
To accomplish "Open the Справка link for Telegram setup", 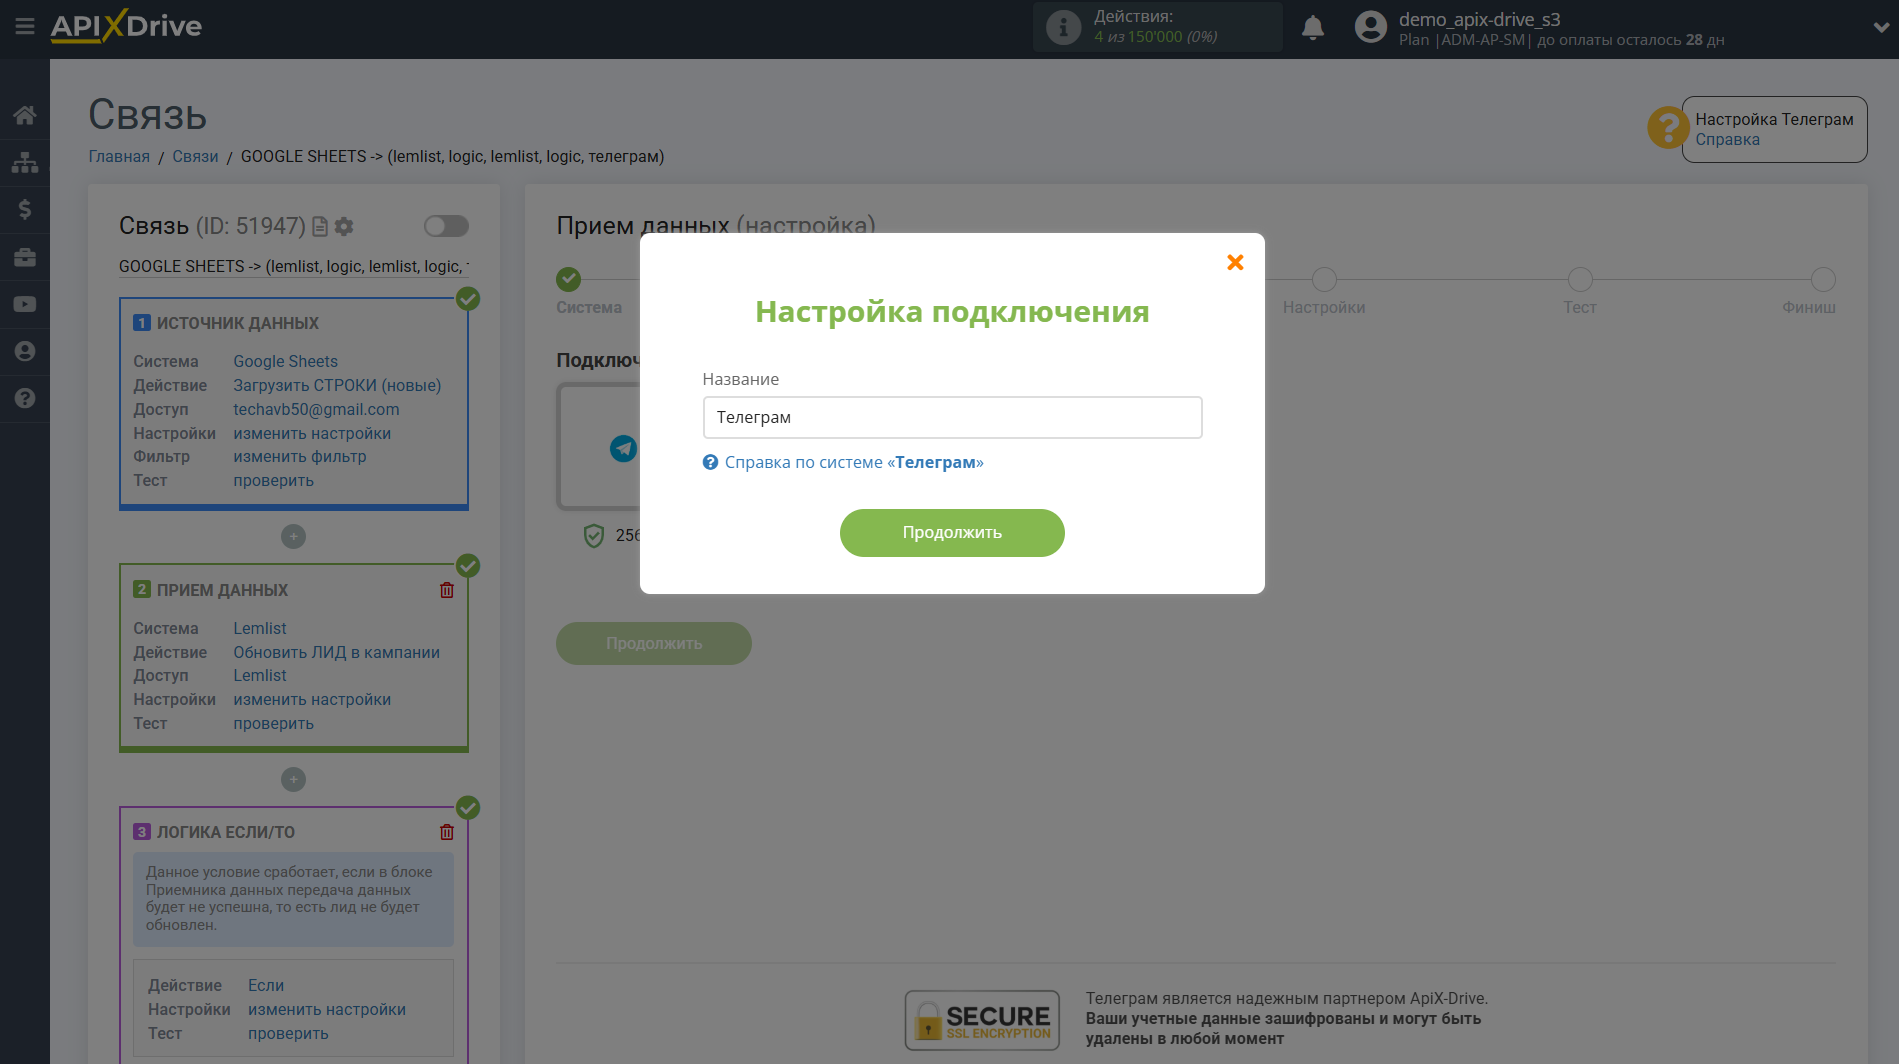I will pyautogui.click(x=1727, y=140).
